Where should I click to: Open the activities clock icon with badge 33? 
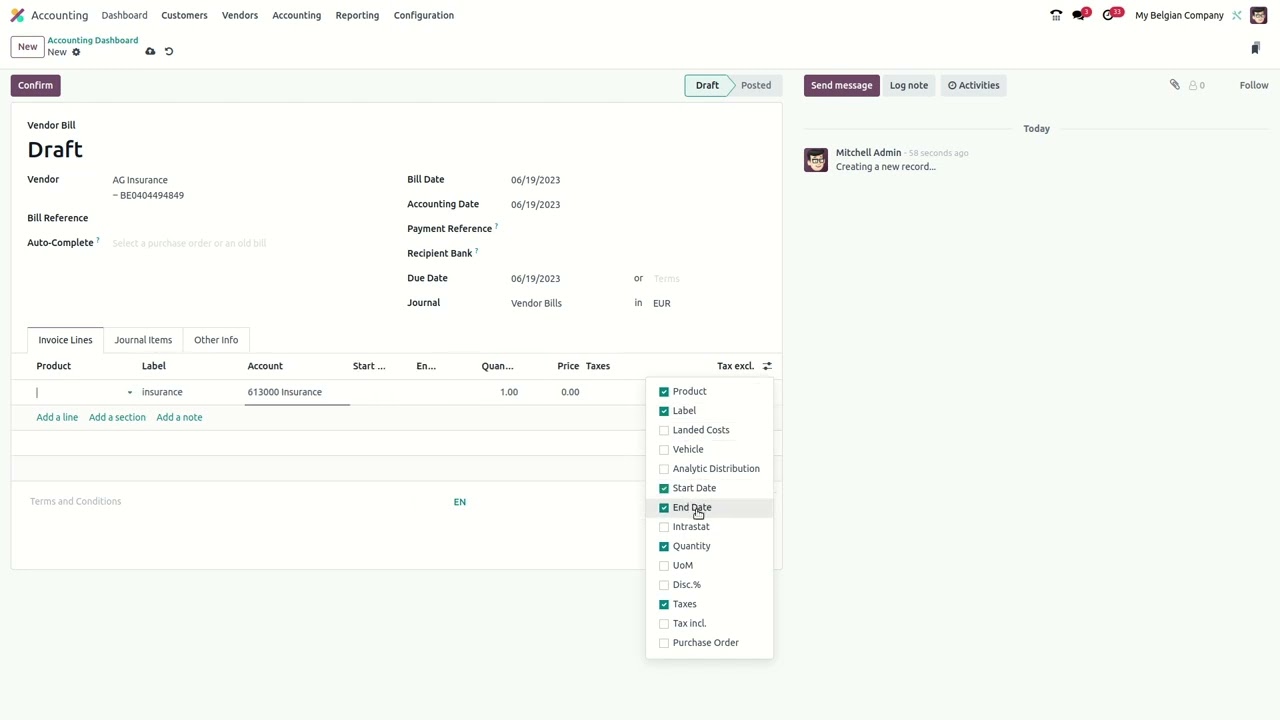[1110, 15]
